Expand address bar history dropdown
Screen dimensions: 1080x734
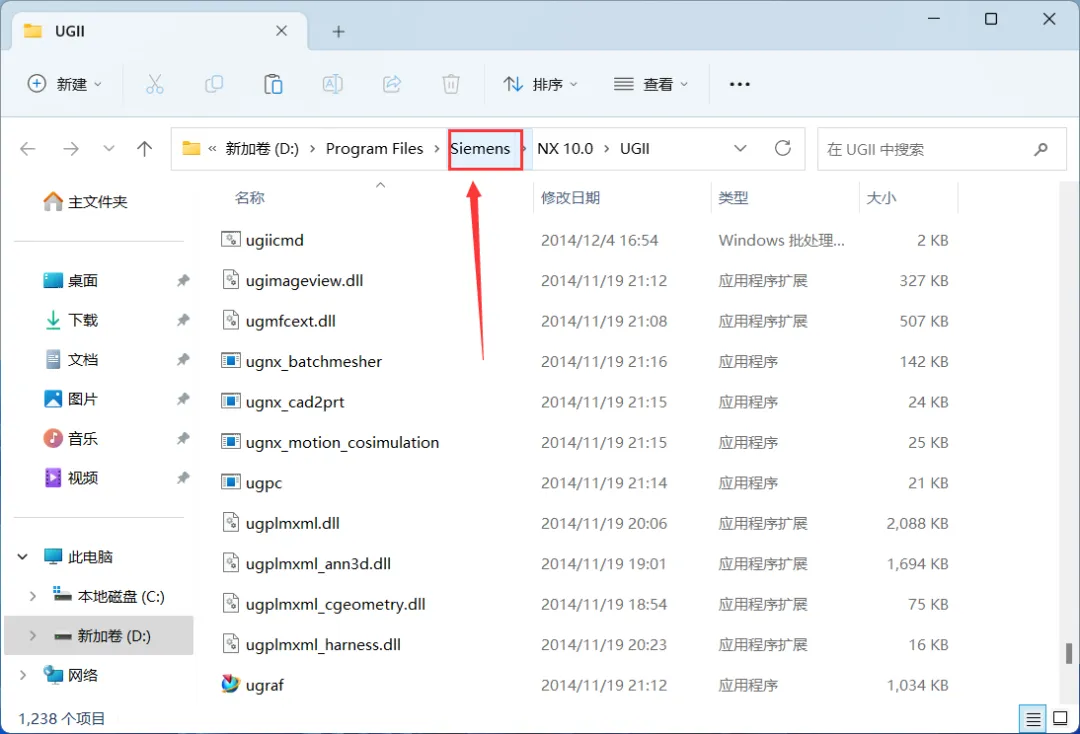pyautogui.click(x=740, y=149)
